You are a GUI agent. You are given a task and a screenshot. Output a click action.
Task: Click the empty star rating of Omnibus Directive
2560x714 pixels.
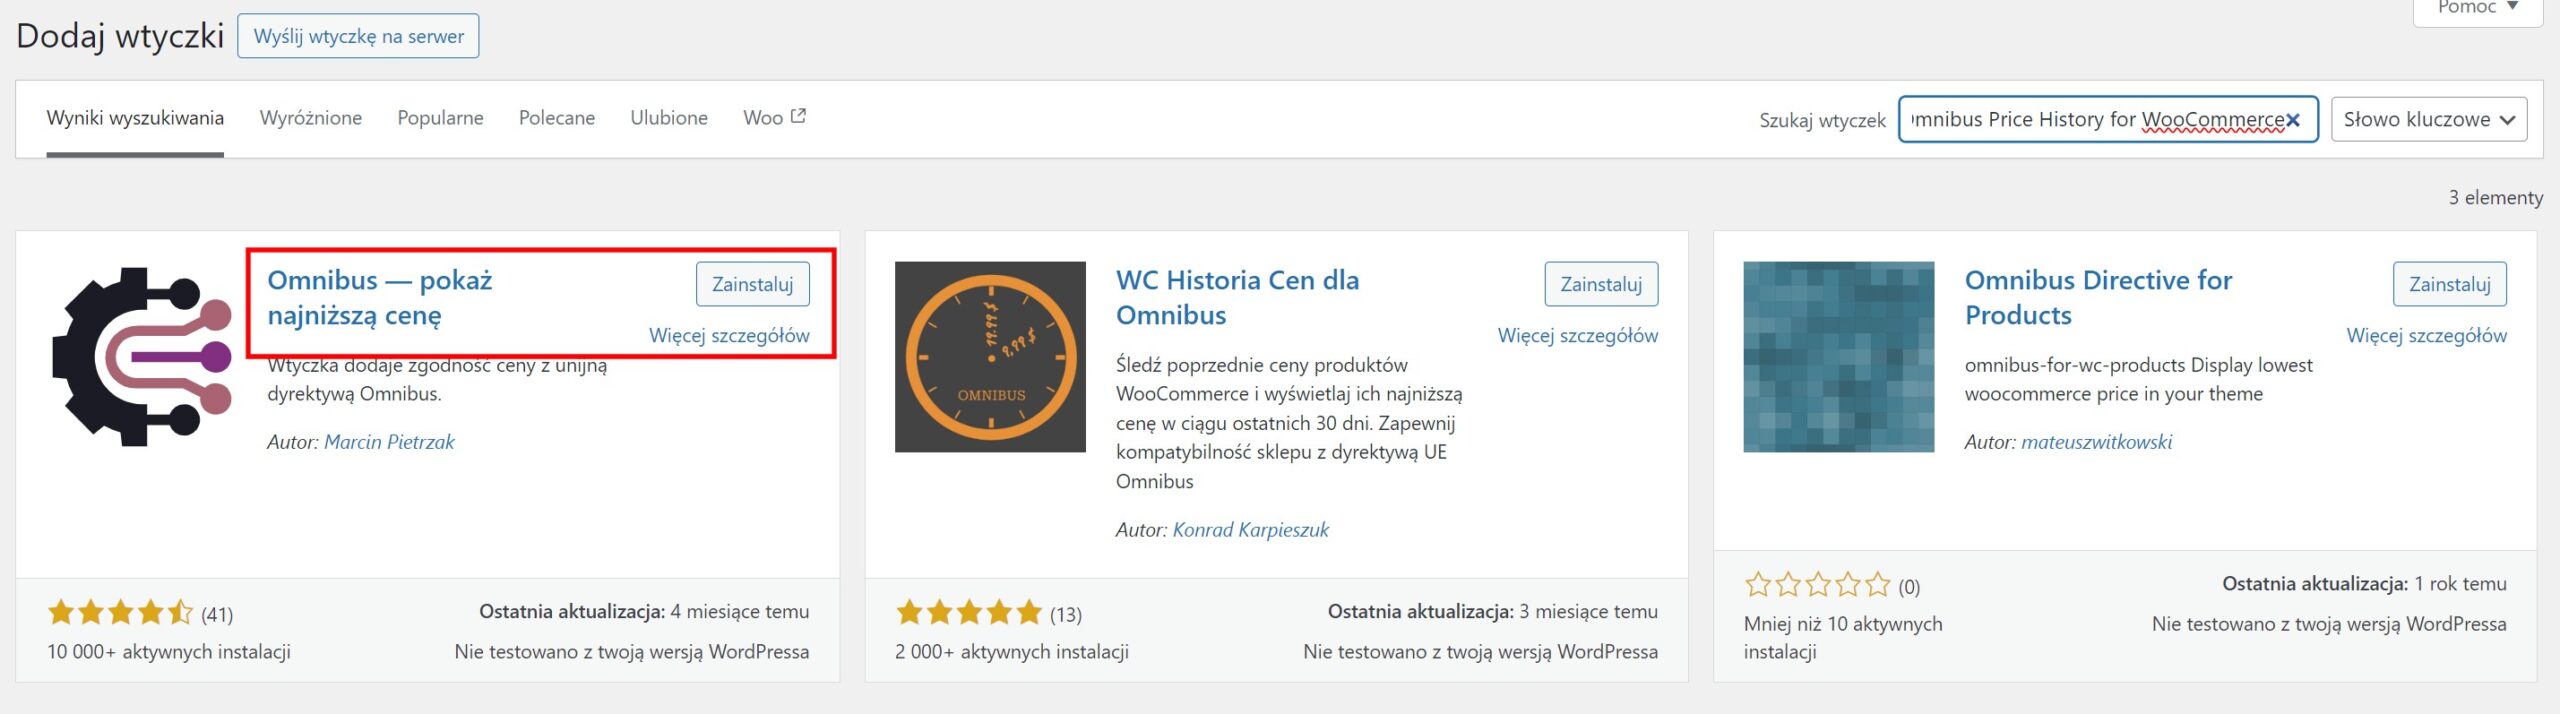1817,584
